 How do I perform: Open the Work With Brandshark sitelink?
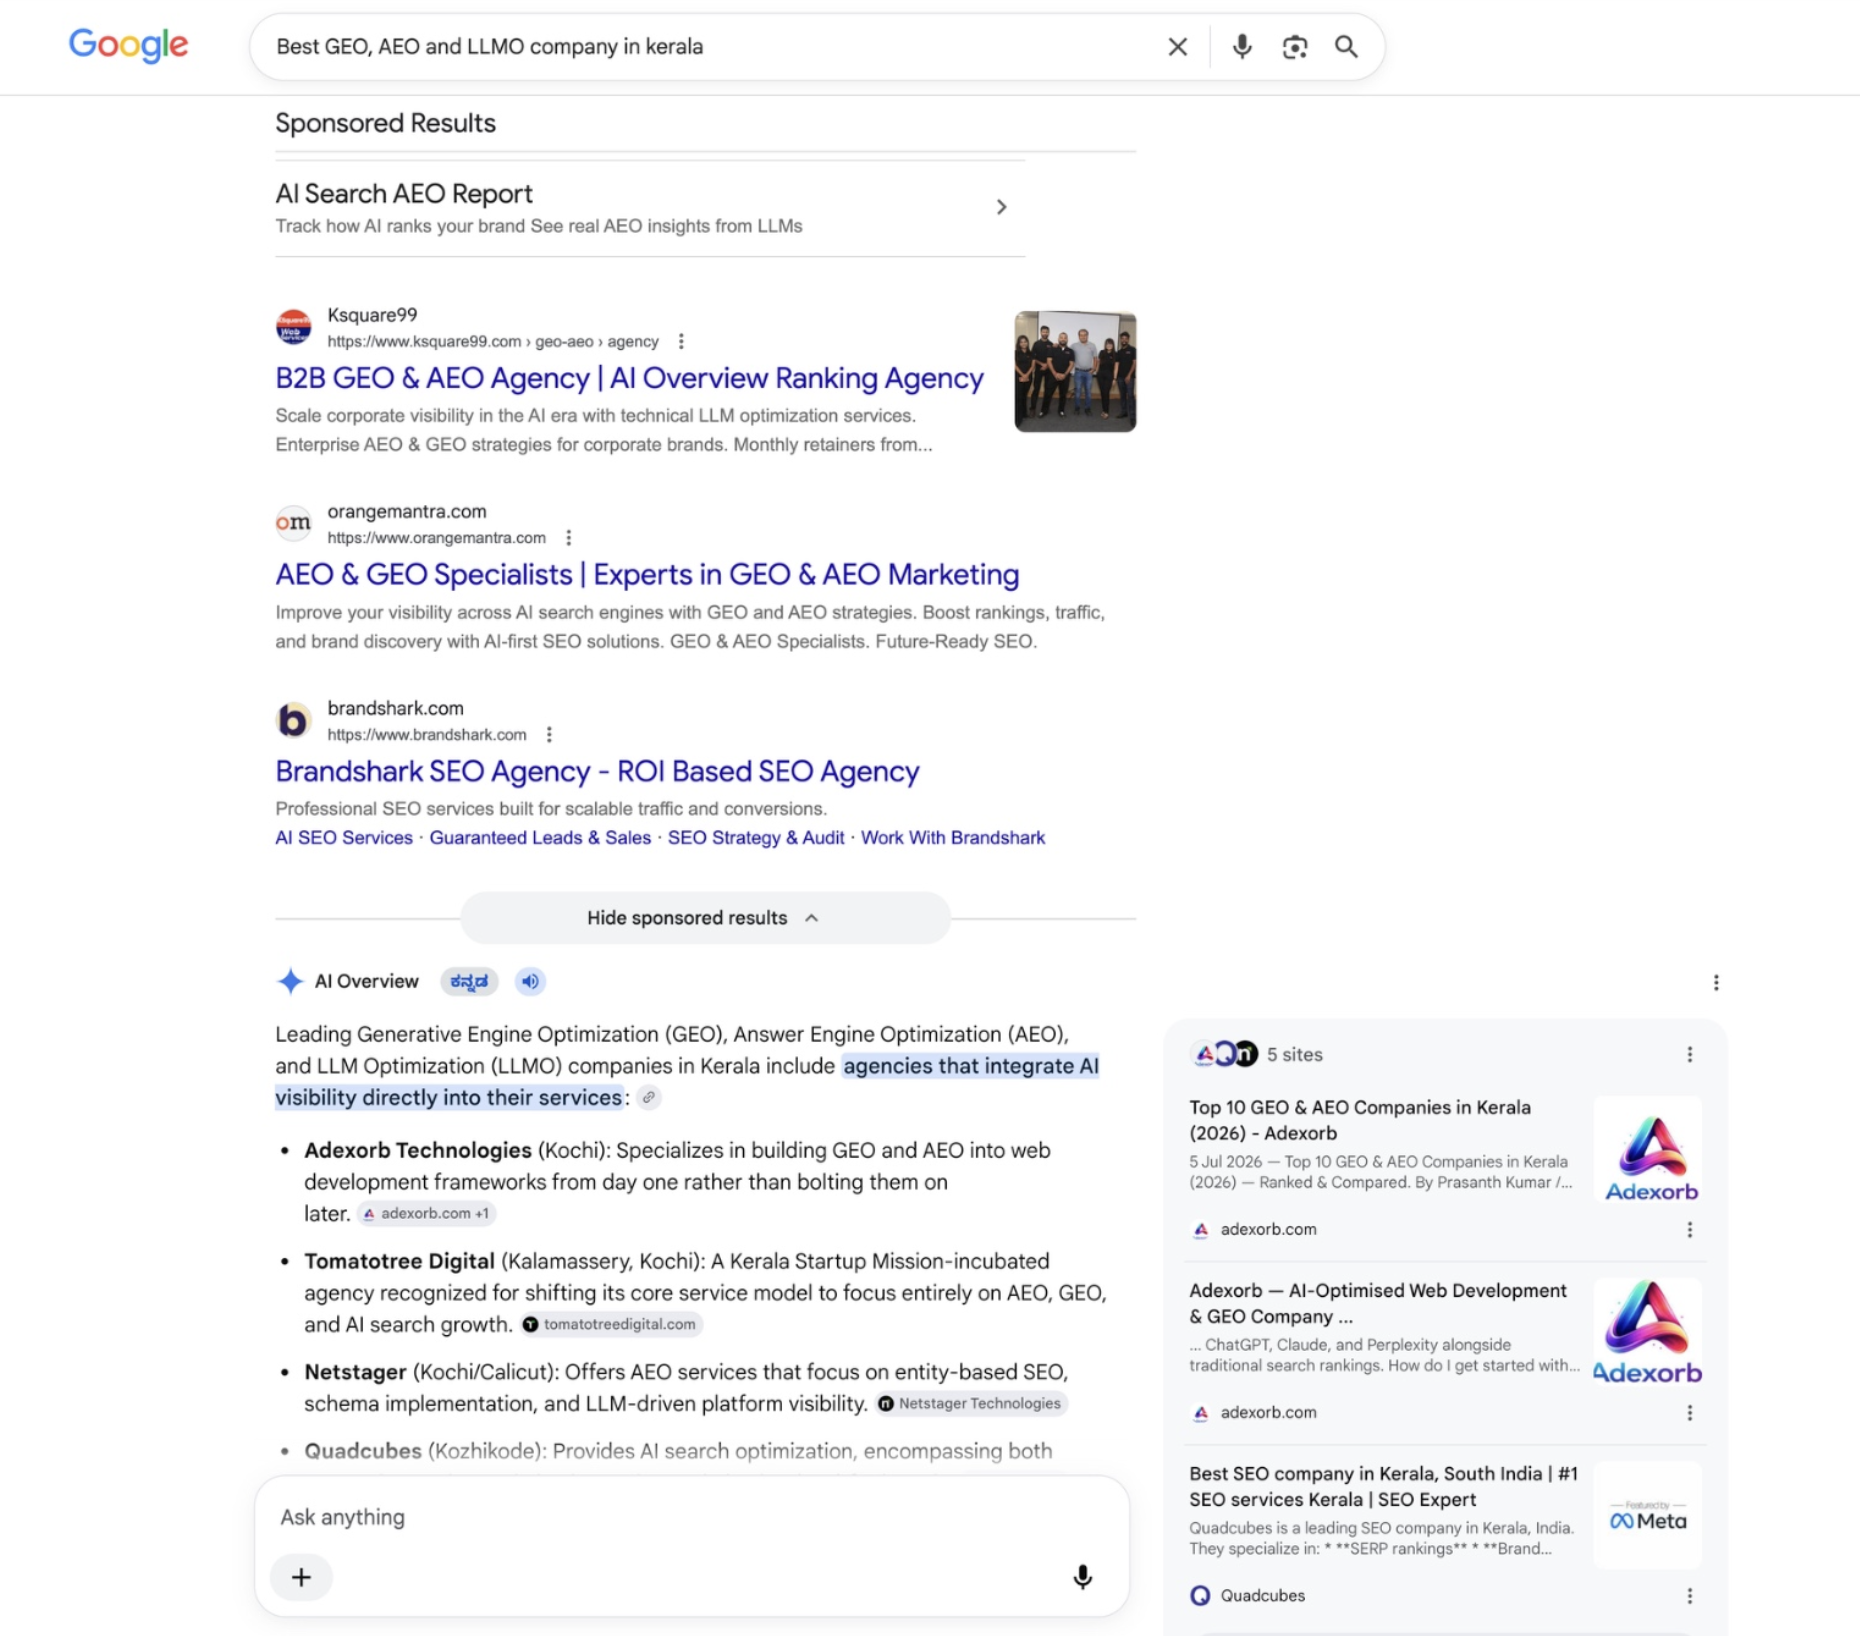point(953,838)
